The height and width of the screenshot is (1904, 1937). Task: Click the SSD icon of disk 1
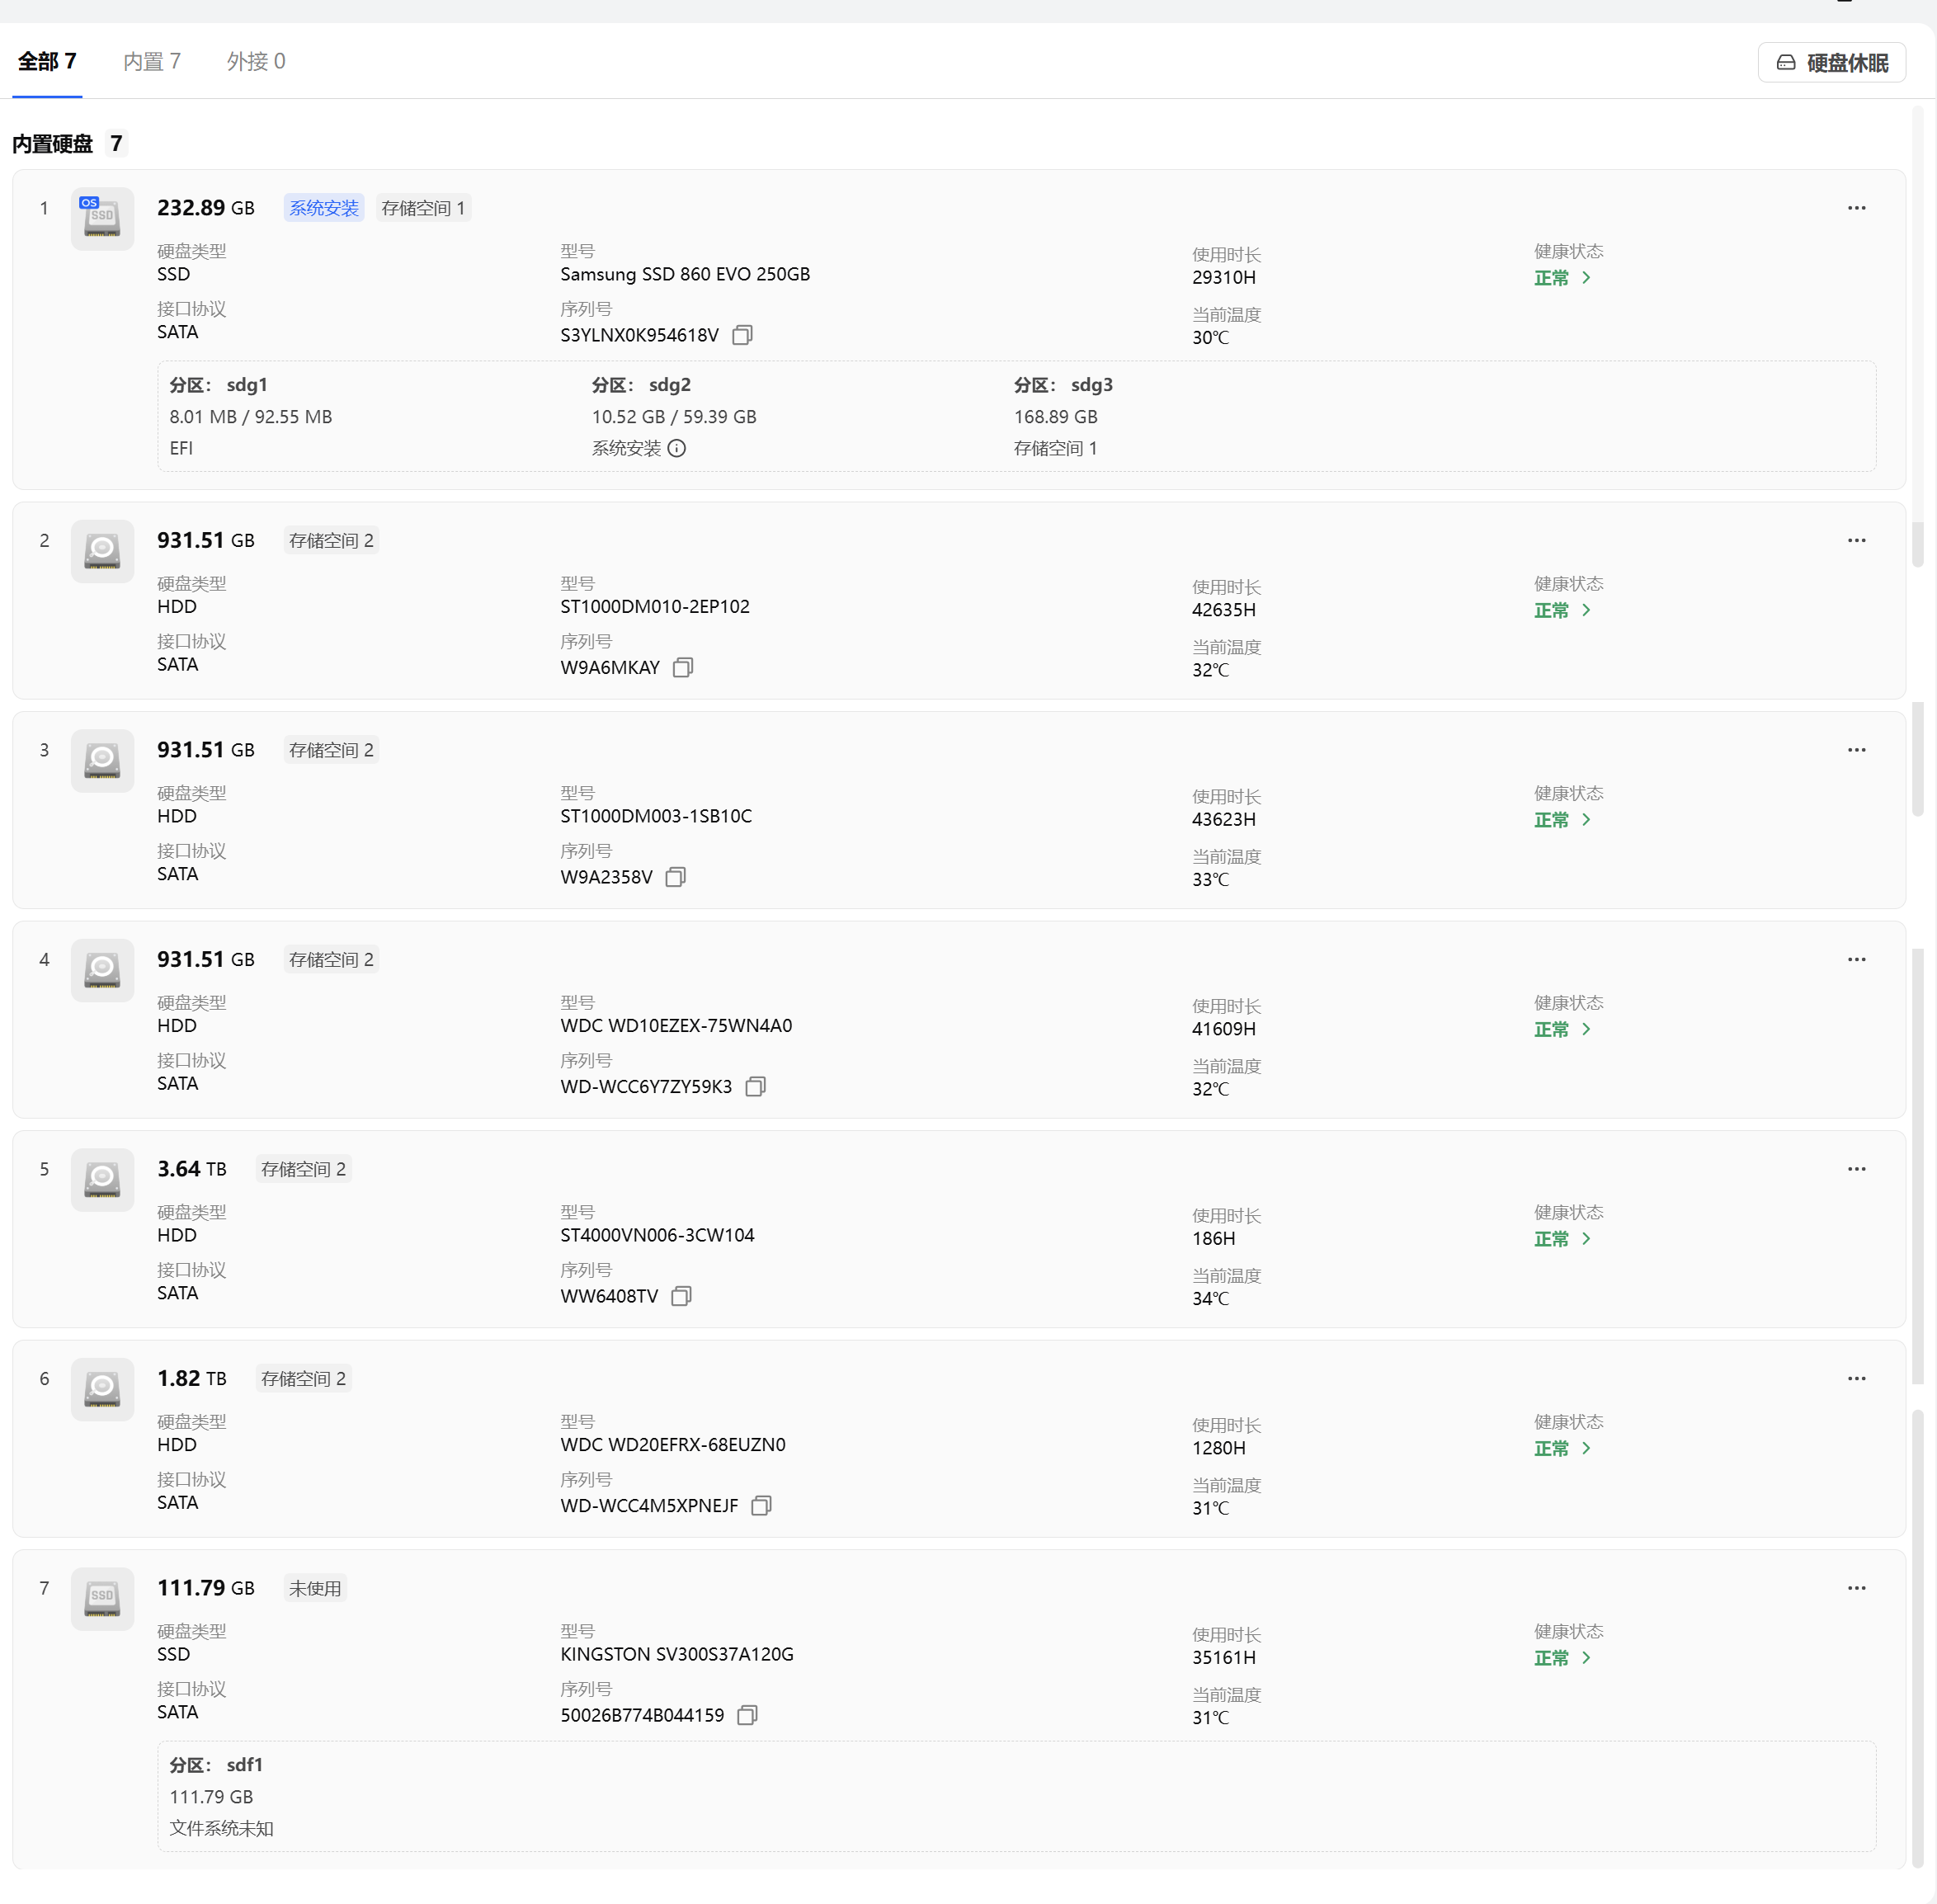pyautogui.click(x=102, y=217)
